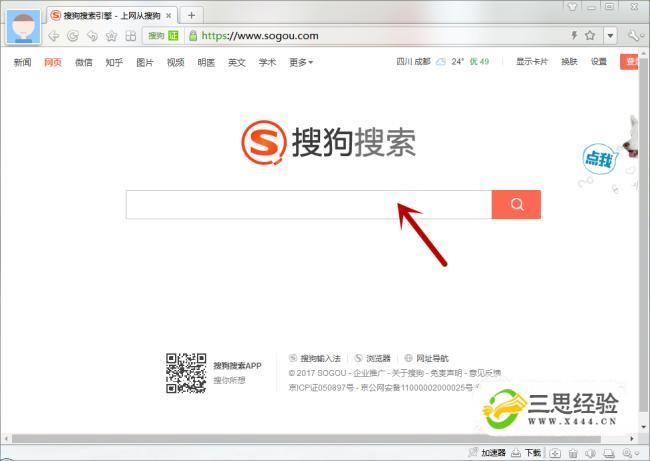
Task: Click the lightning speed mode icon
Action: click(573, 36)
